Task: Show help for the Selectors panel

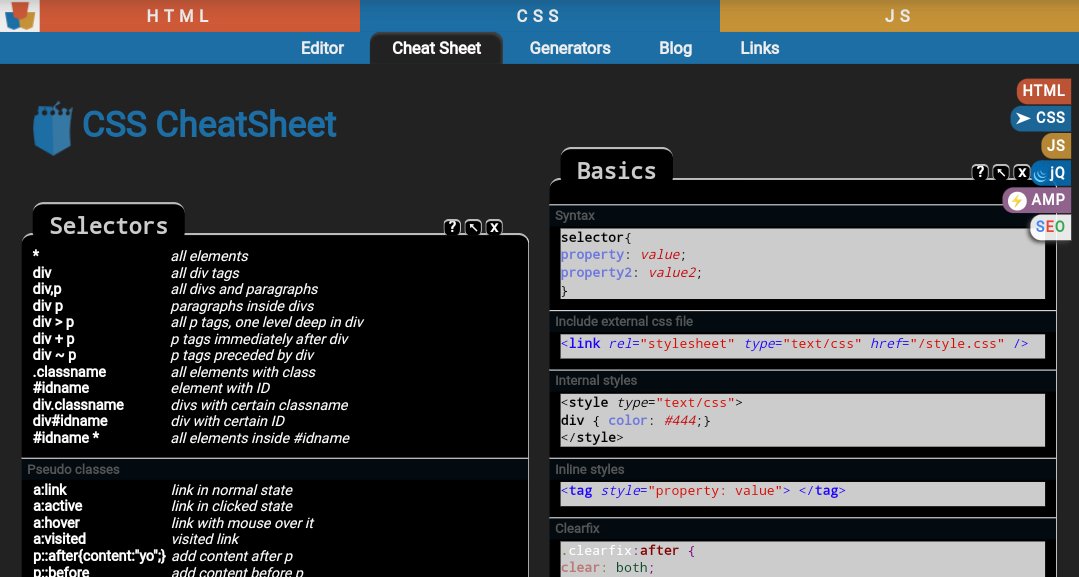Action: point(451,227)
